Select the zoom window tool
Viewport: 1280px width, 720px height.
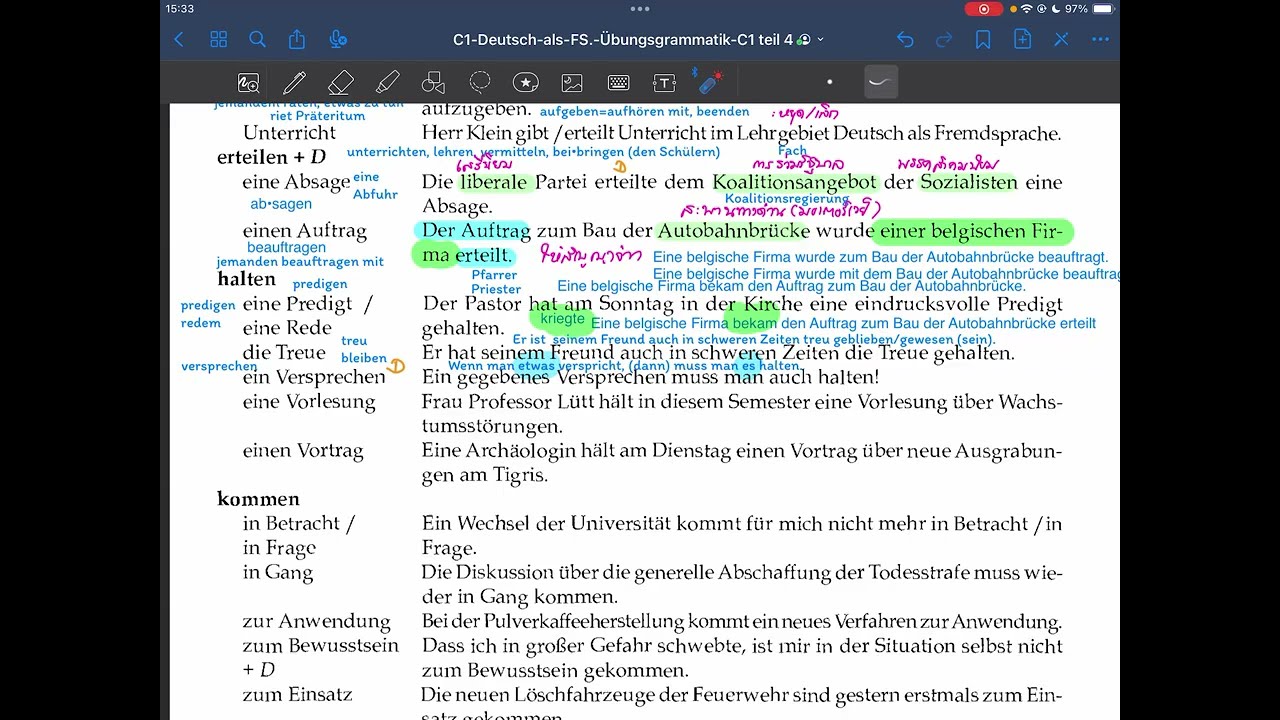tap(248, 82)
